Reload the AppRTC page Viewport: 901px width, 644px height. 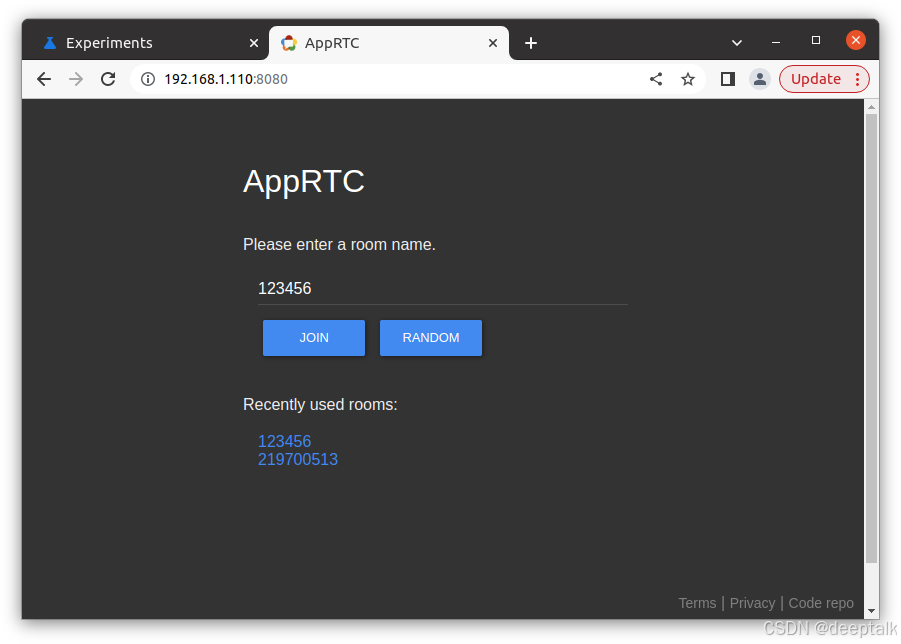(x=108, y=79)
